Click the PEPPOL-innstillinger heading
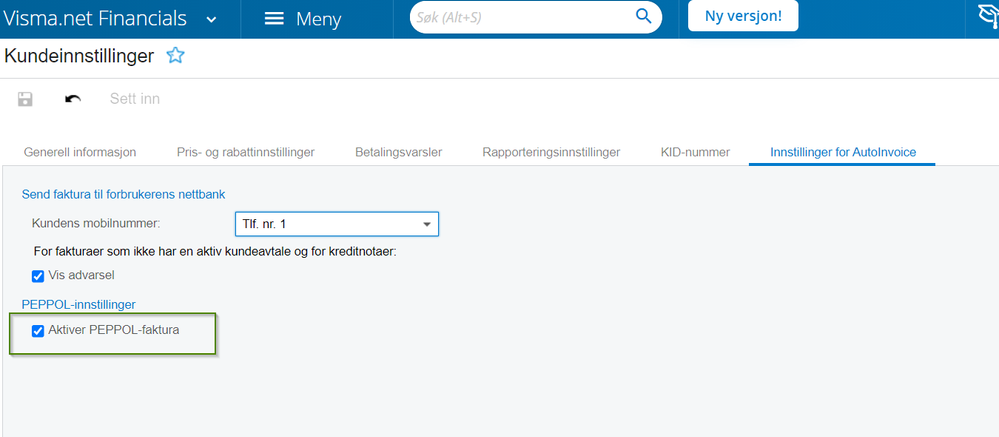 coord(78,304)
